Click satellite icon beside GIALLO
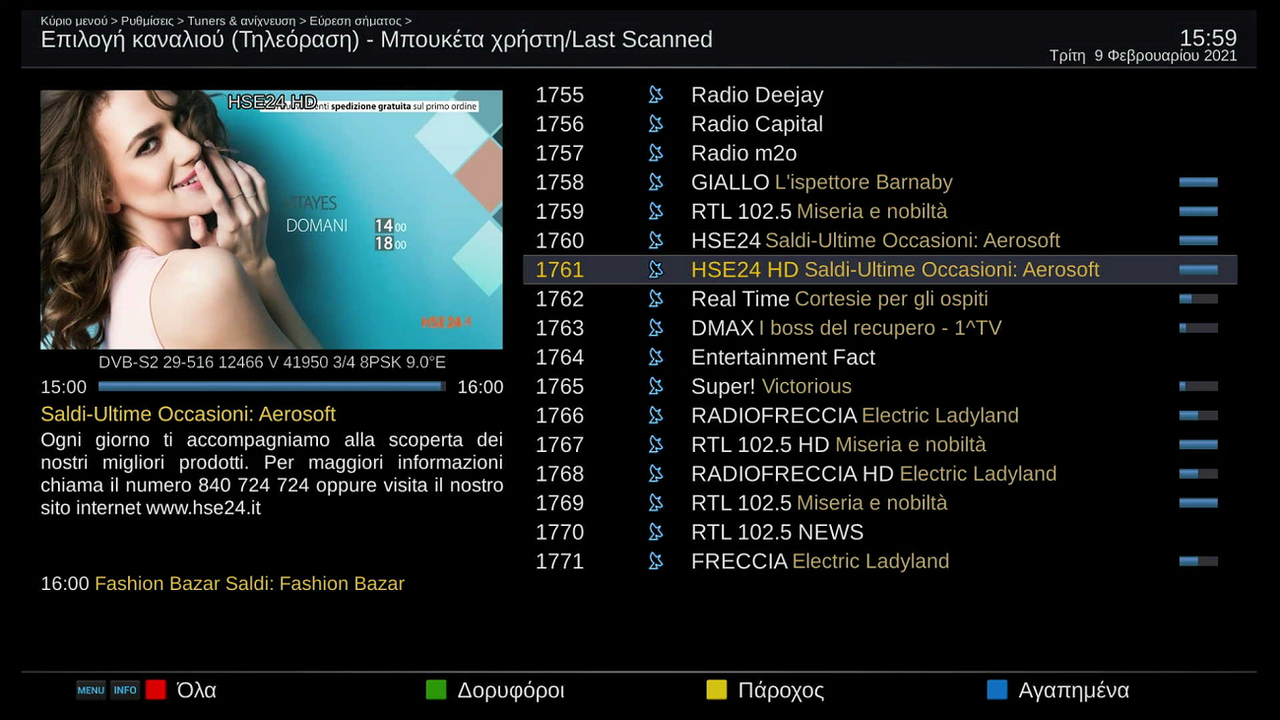 (x=656, y=182)
